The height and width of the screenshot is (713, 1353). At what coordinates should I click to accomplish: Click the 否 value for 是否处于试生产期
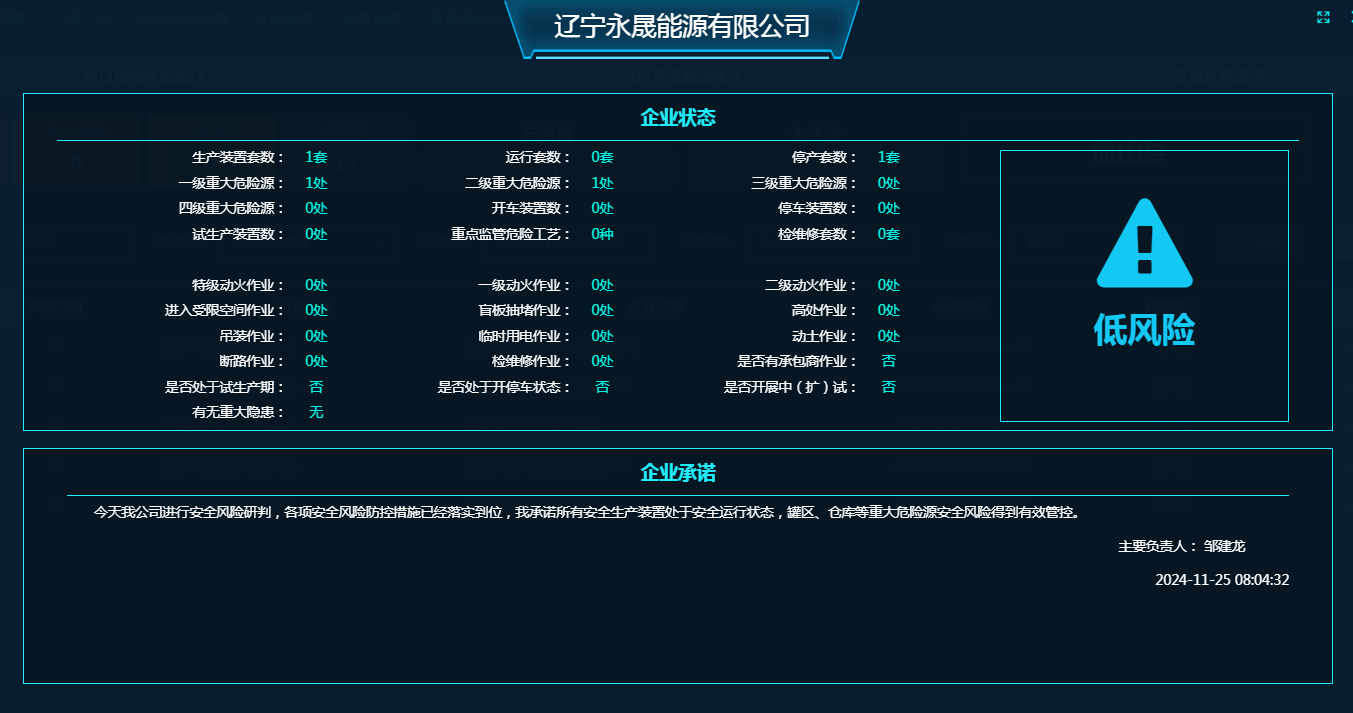[x=316, y=387]
